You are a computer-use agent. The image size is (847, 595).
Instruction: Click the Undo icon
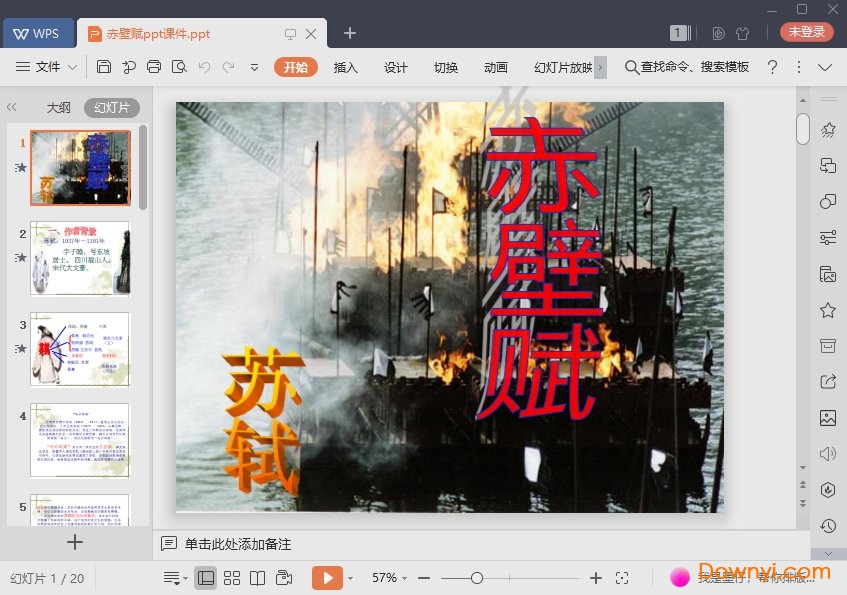coord(204,67)
